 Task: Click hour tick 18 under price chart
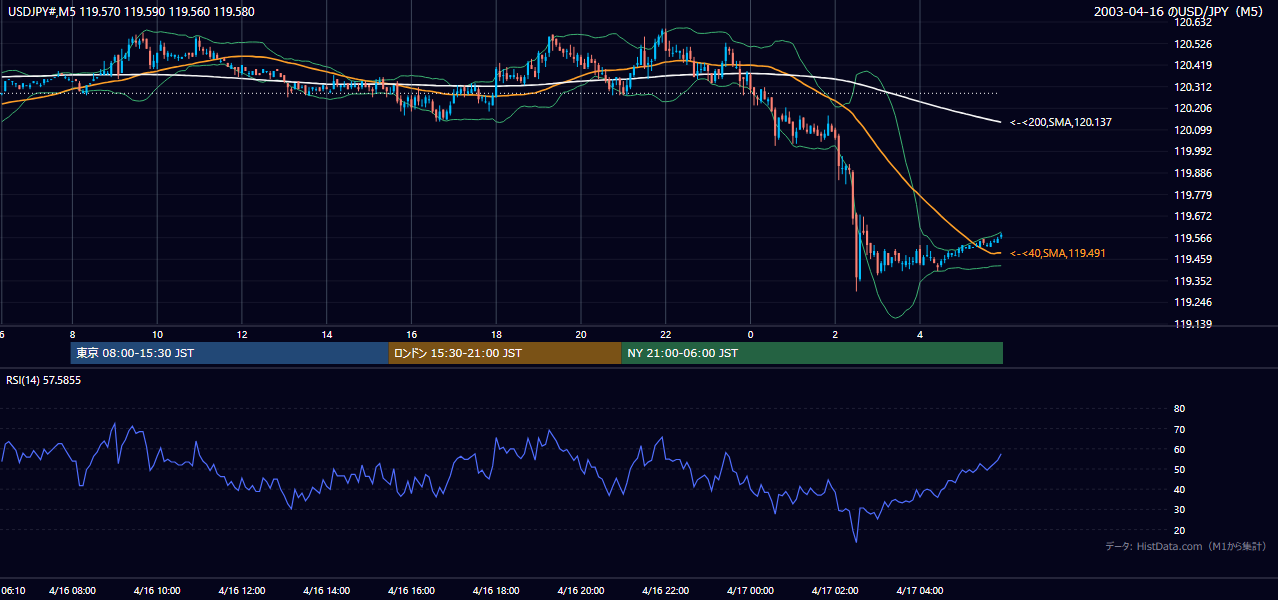(496, 334)
